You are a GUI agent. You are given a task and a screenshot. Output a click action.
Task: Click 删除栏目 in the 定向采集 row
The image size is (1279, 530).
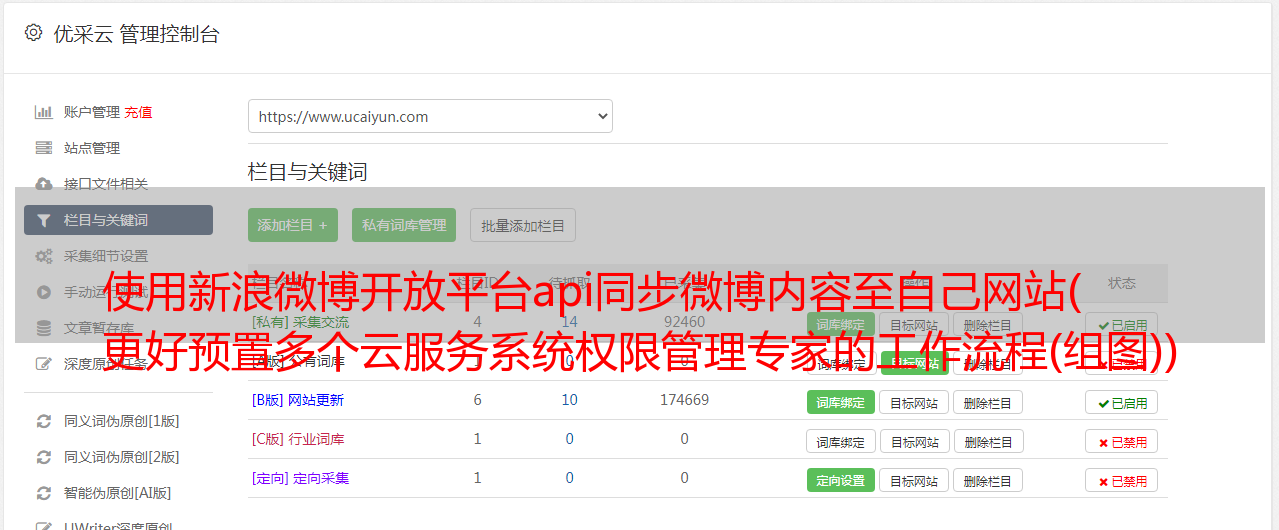pos(988,480)
